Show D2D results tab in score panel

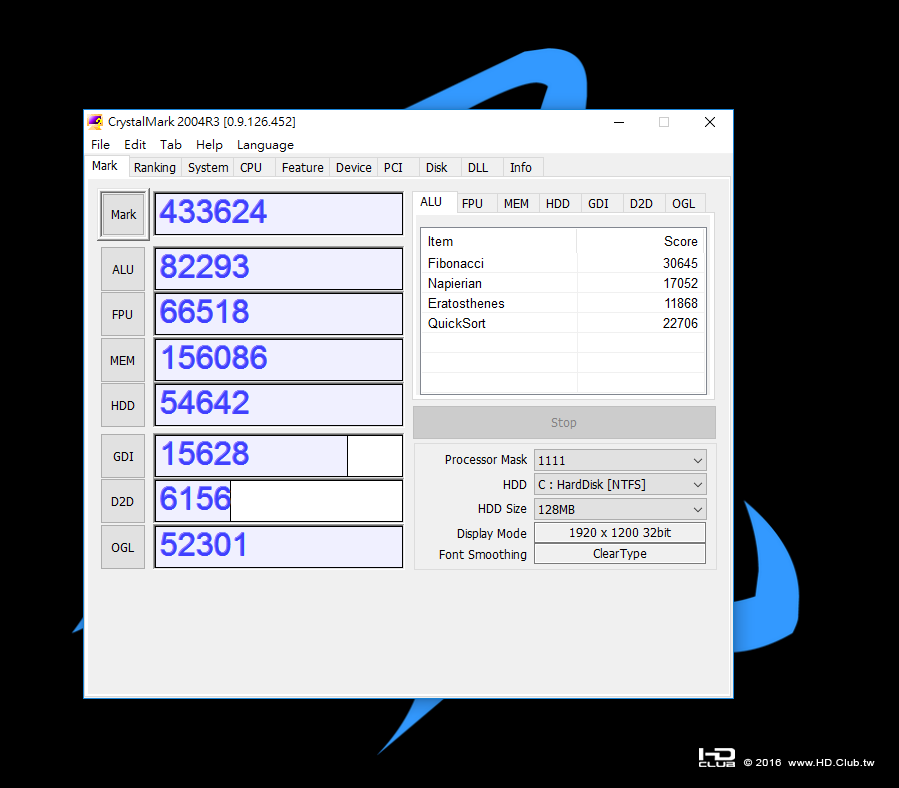point(642,204)
